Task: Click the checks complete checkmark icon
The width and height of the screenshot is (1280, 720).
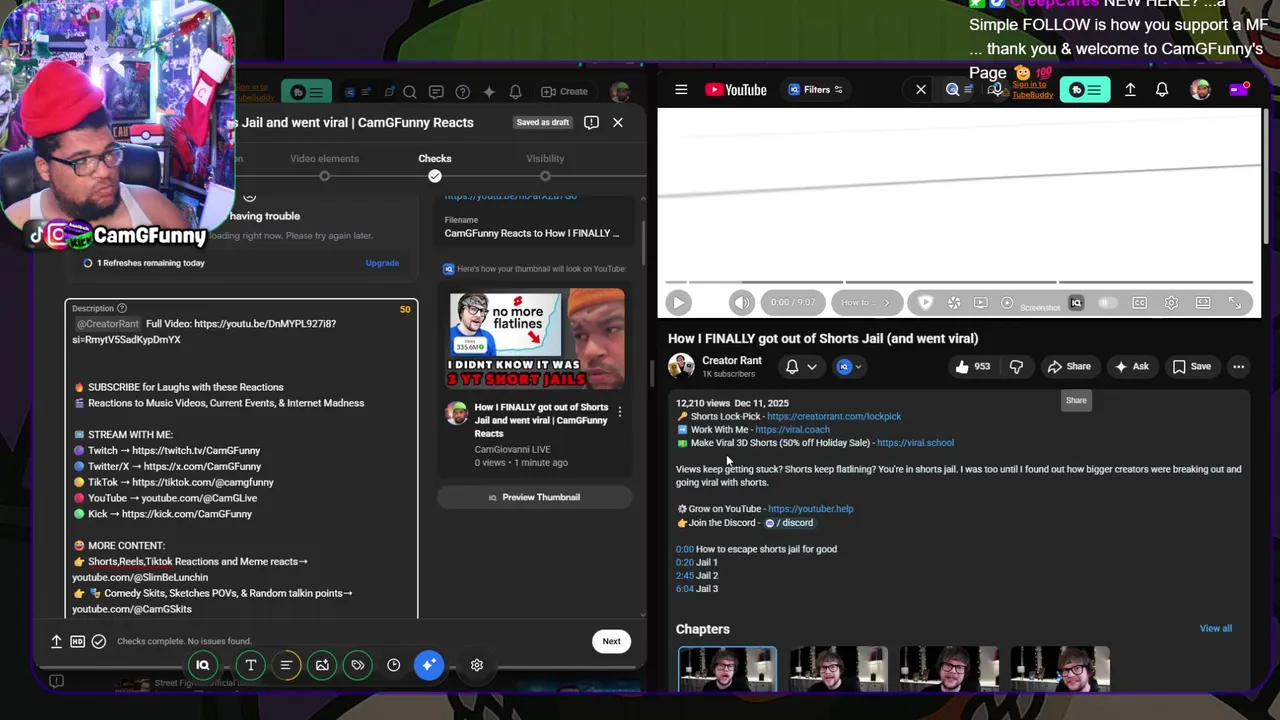Action: click(98, 641)
